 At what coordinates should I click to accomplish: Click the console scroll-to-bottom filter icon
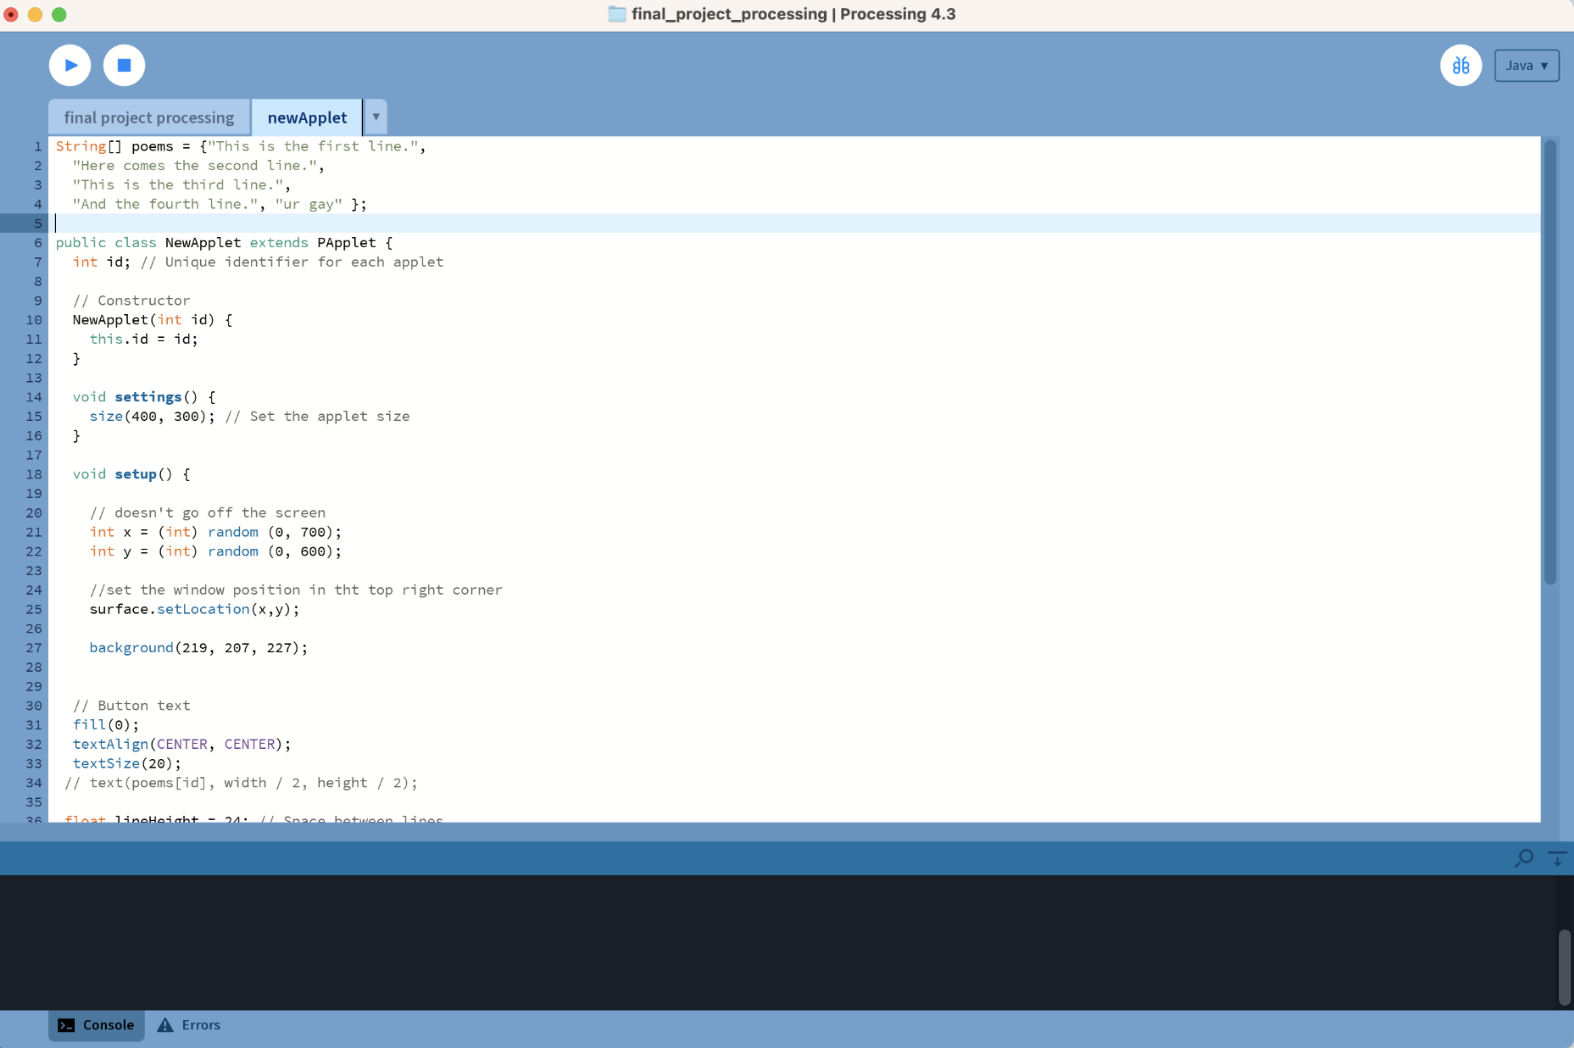[x=1557, y=858]
